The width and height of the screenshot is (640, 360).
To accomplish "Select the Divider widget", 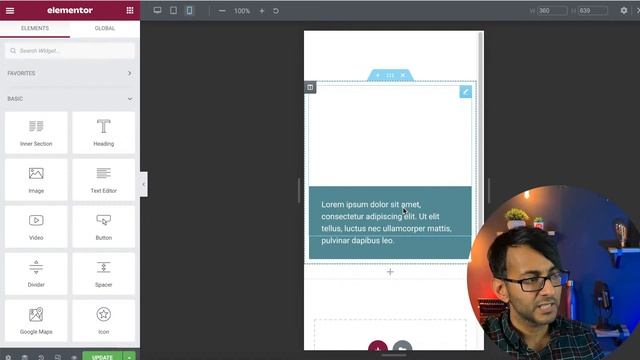I will [x=36, y=273].
